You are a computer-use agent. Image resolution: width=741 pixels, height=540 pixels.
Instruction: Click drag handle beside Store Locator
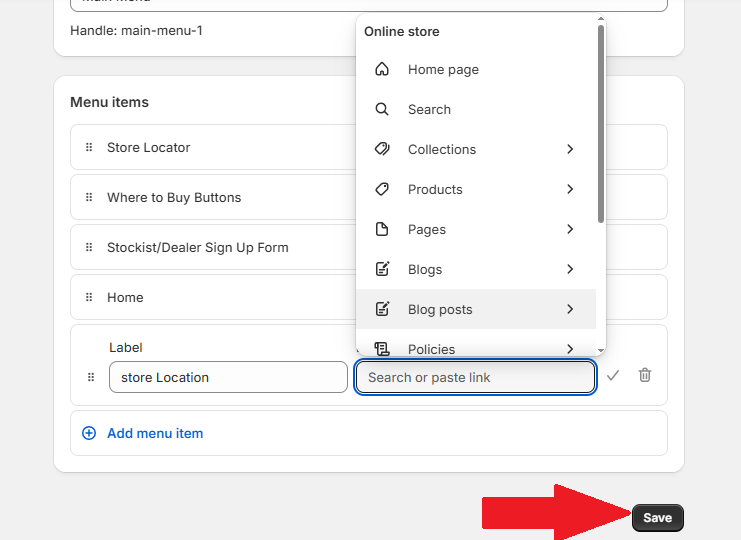click(89, 147)
